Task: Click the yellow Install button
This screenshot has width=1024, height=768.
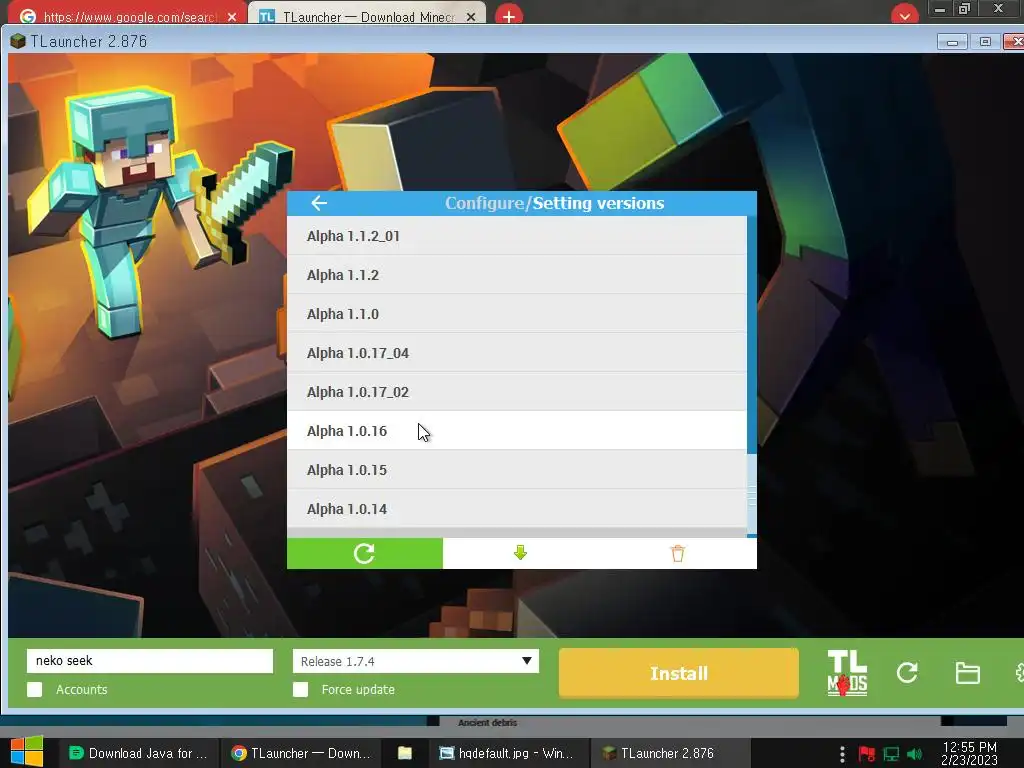Action: (x=679, y=673)
